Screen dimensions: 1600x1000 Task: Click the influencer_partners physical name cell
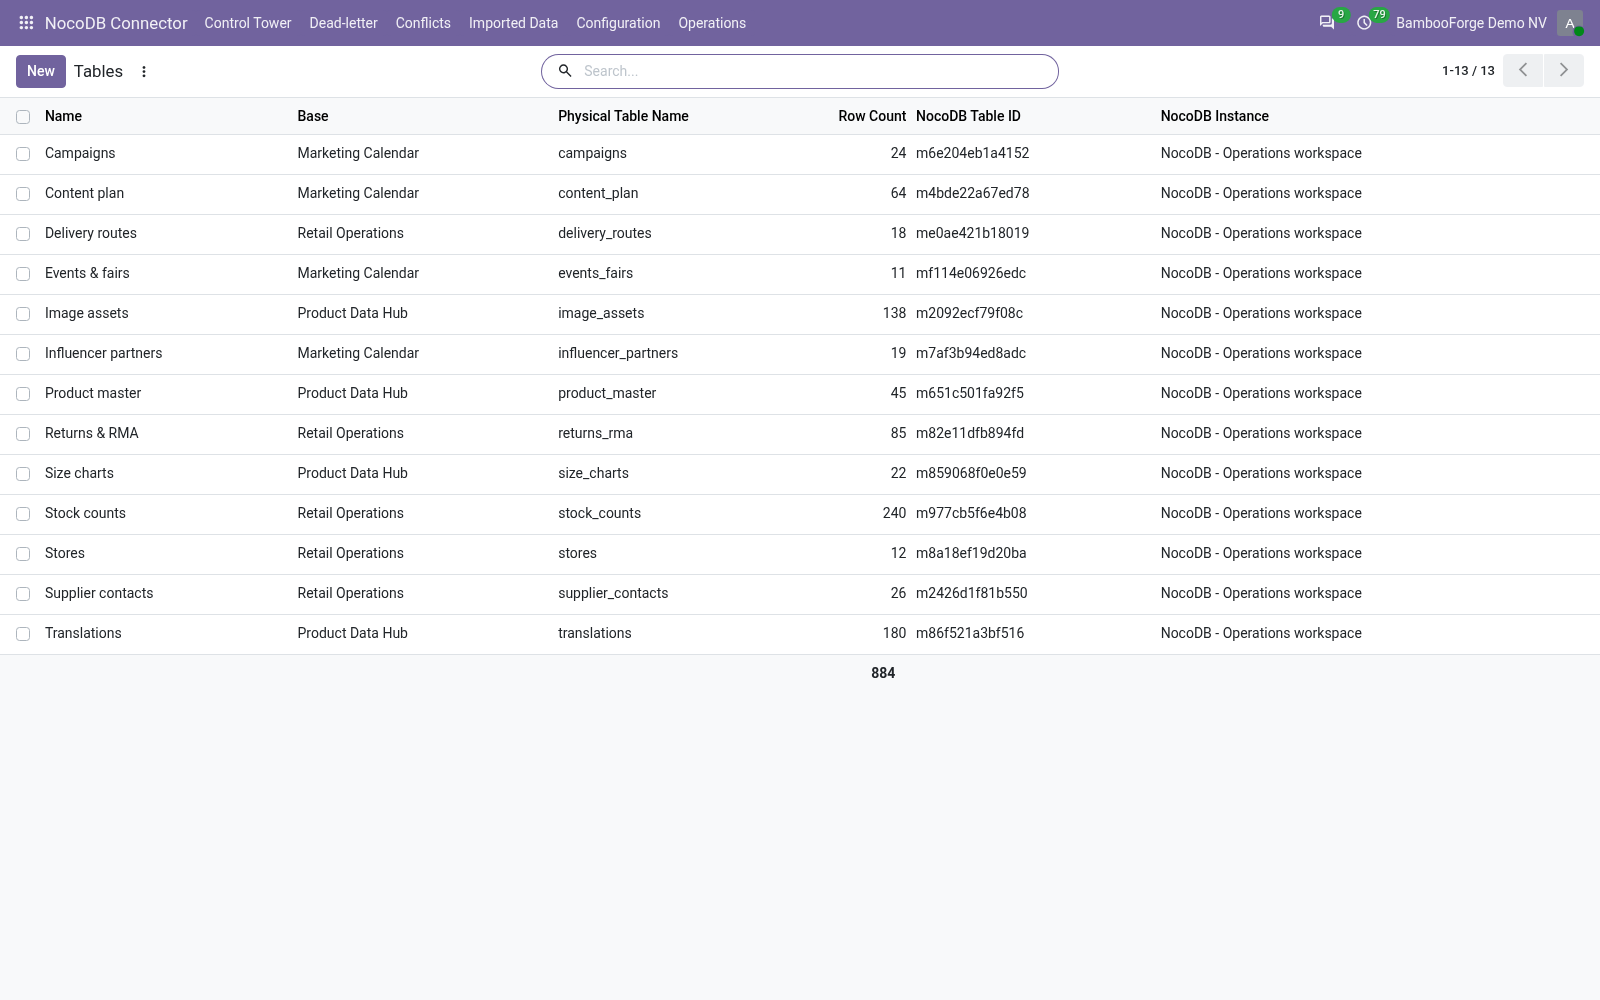(618, 353)
